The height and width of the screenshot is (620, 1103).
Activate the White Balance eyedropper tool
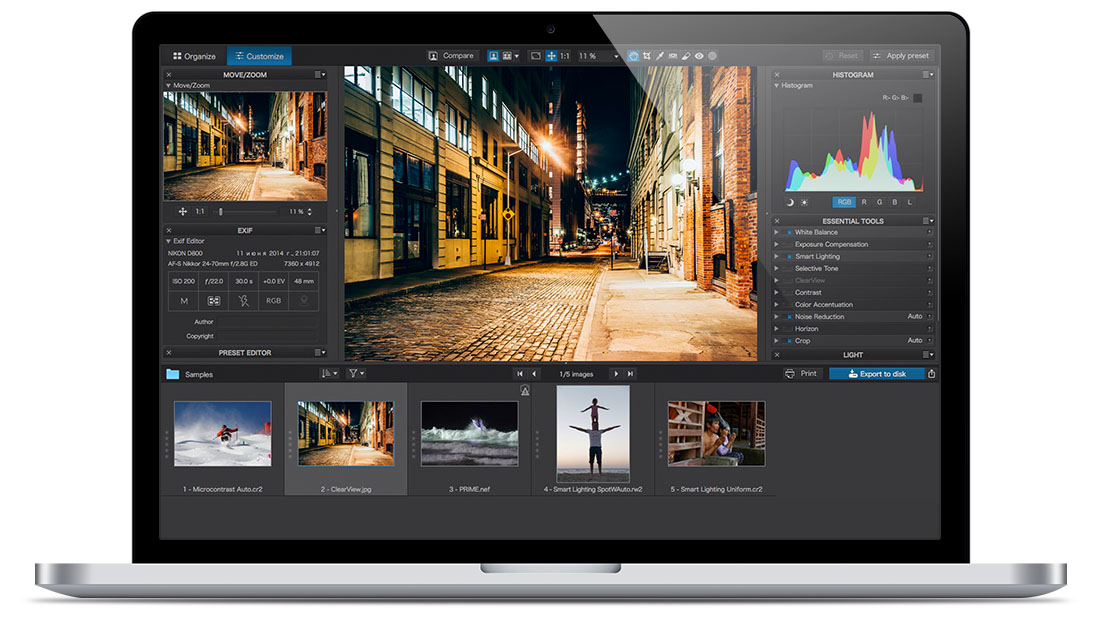coord(658,56)
